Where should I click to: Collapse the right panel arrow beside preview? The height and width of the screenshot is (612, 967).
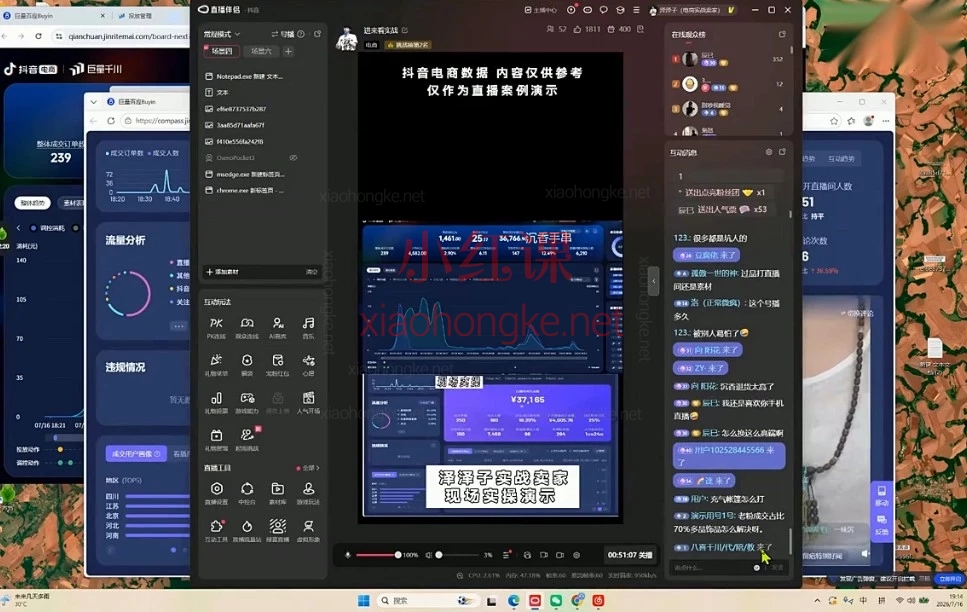click(654, 281)
